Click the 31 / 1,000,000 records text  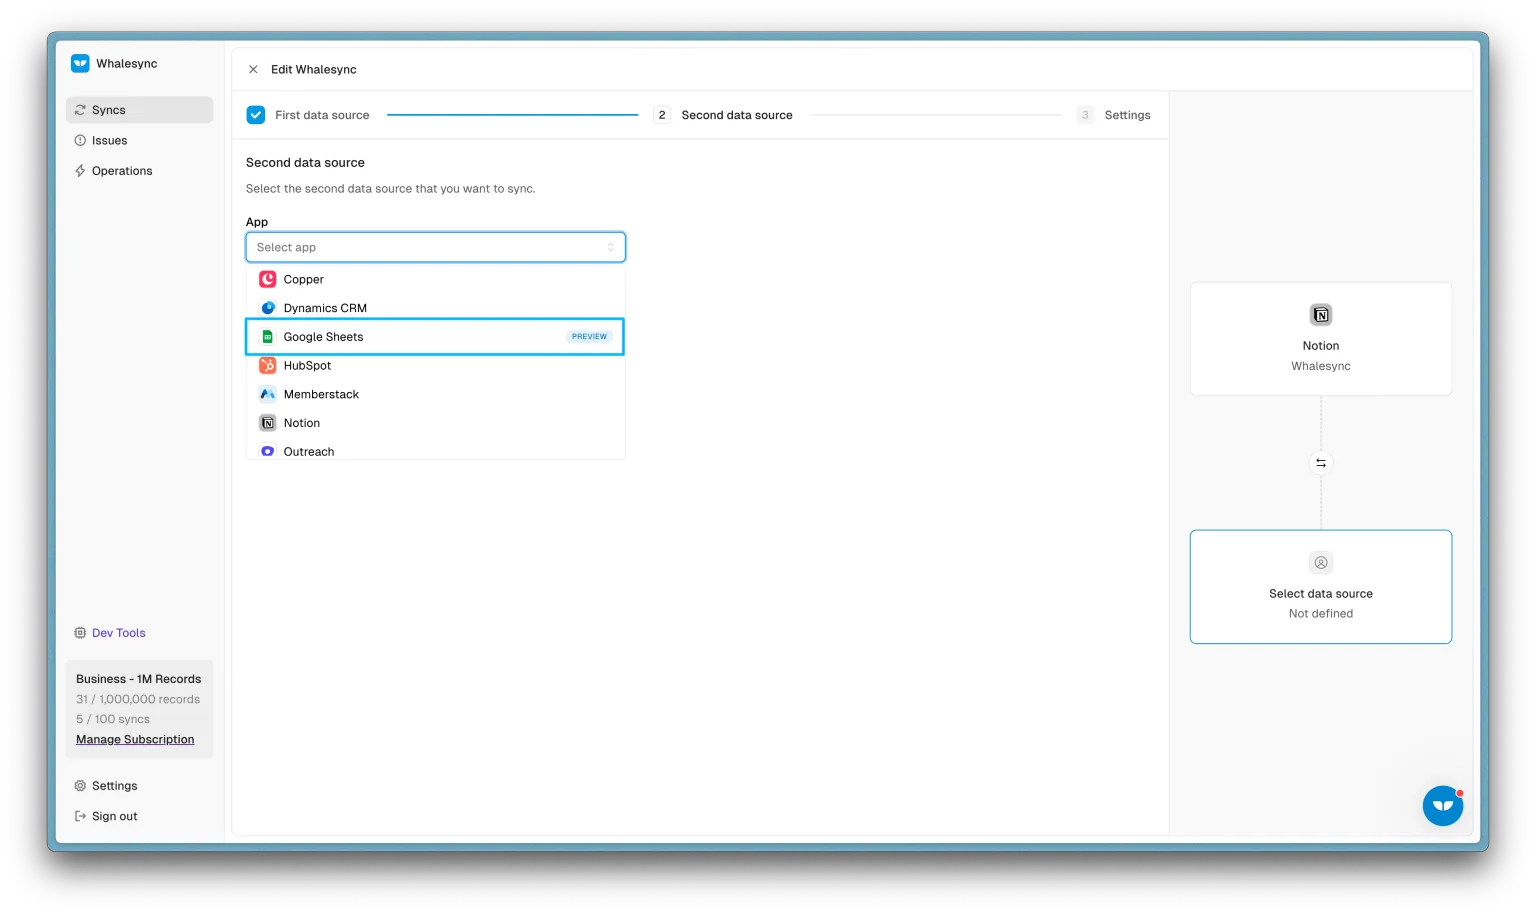point(138,699)
